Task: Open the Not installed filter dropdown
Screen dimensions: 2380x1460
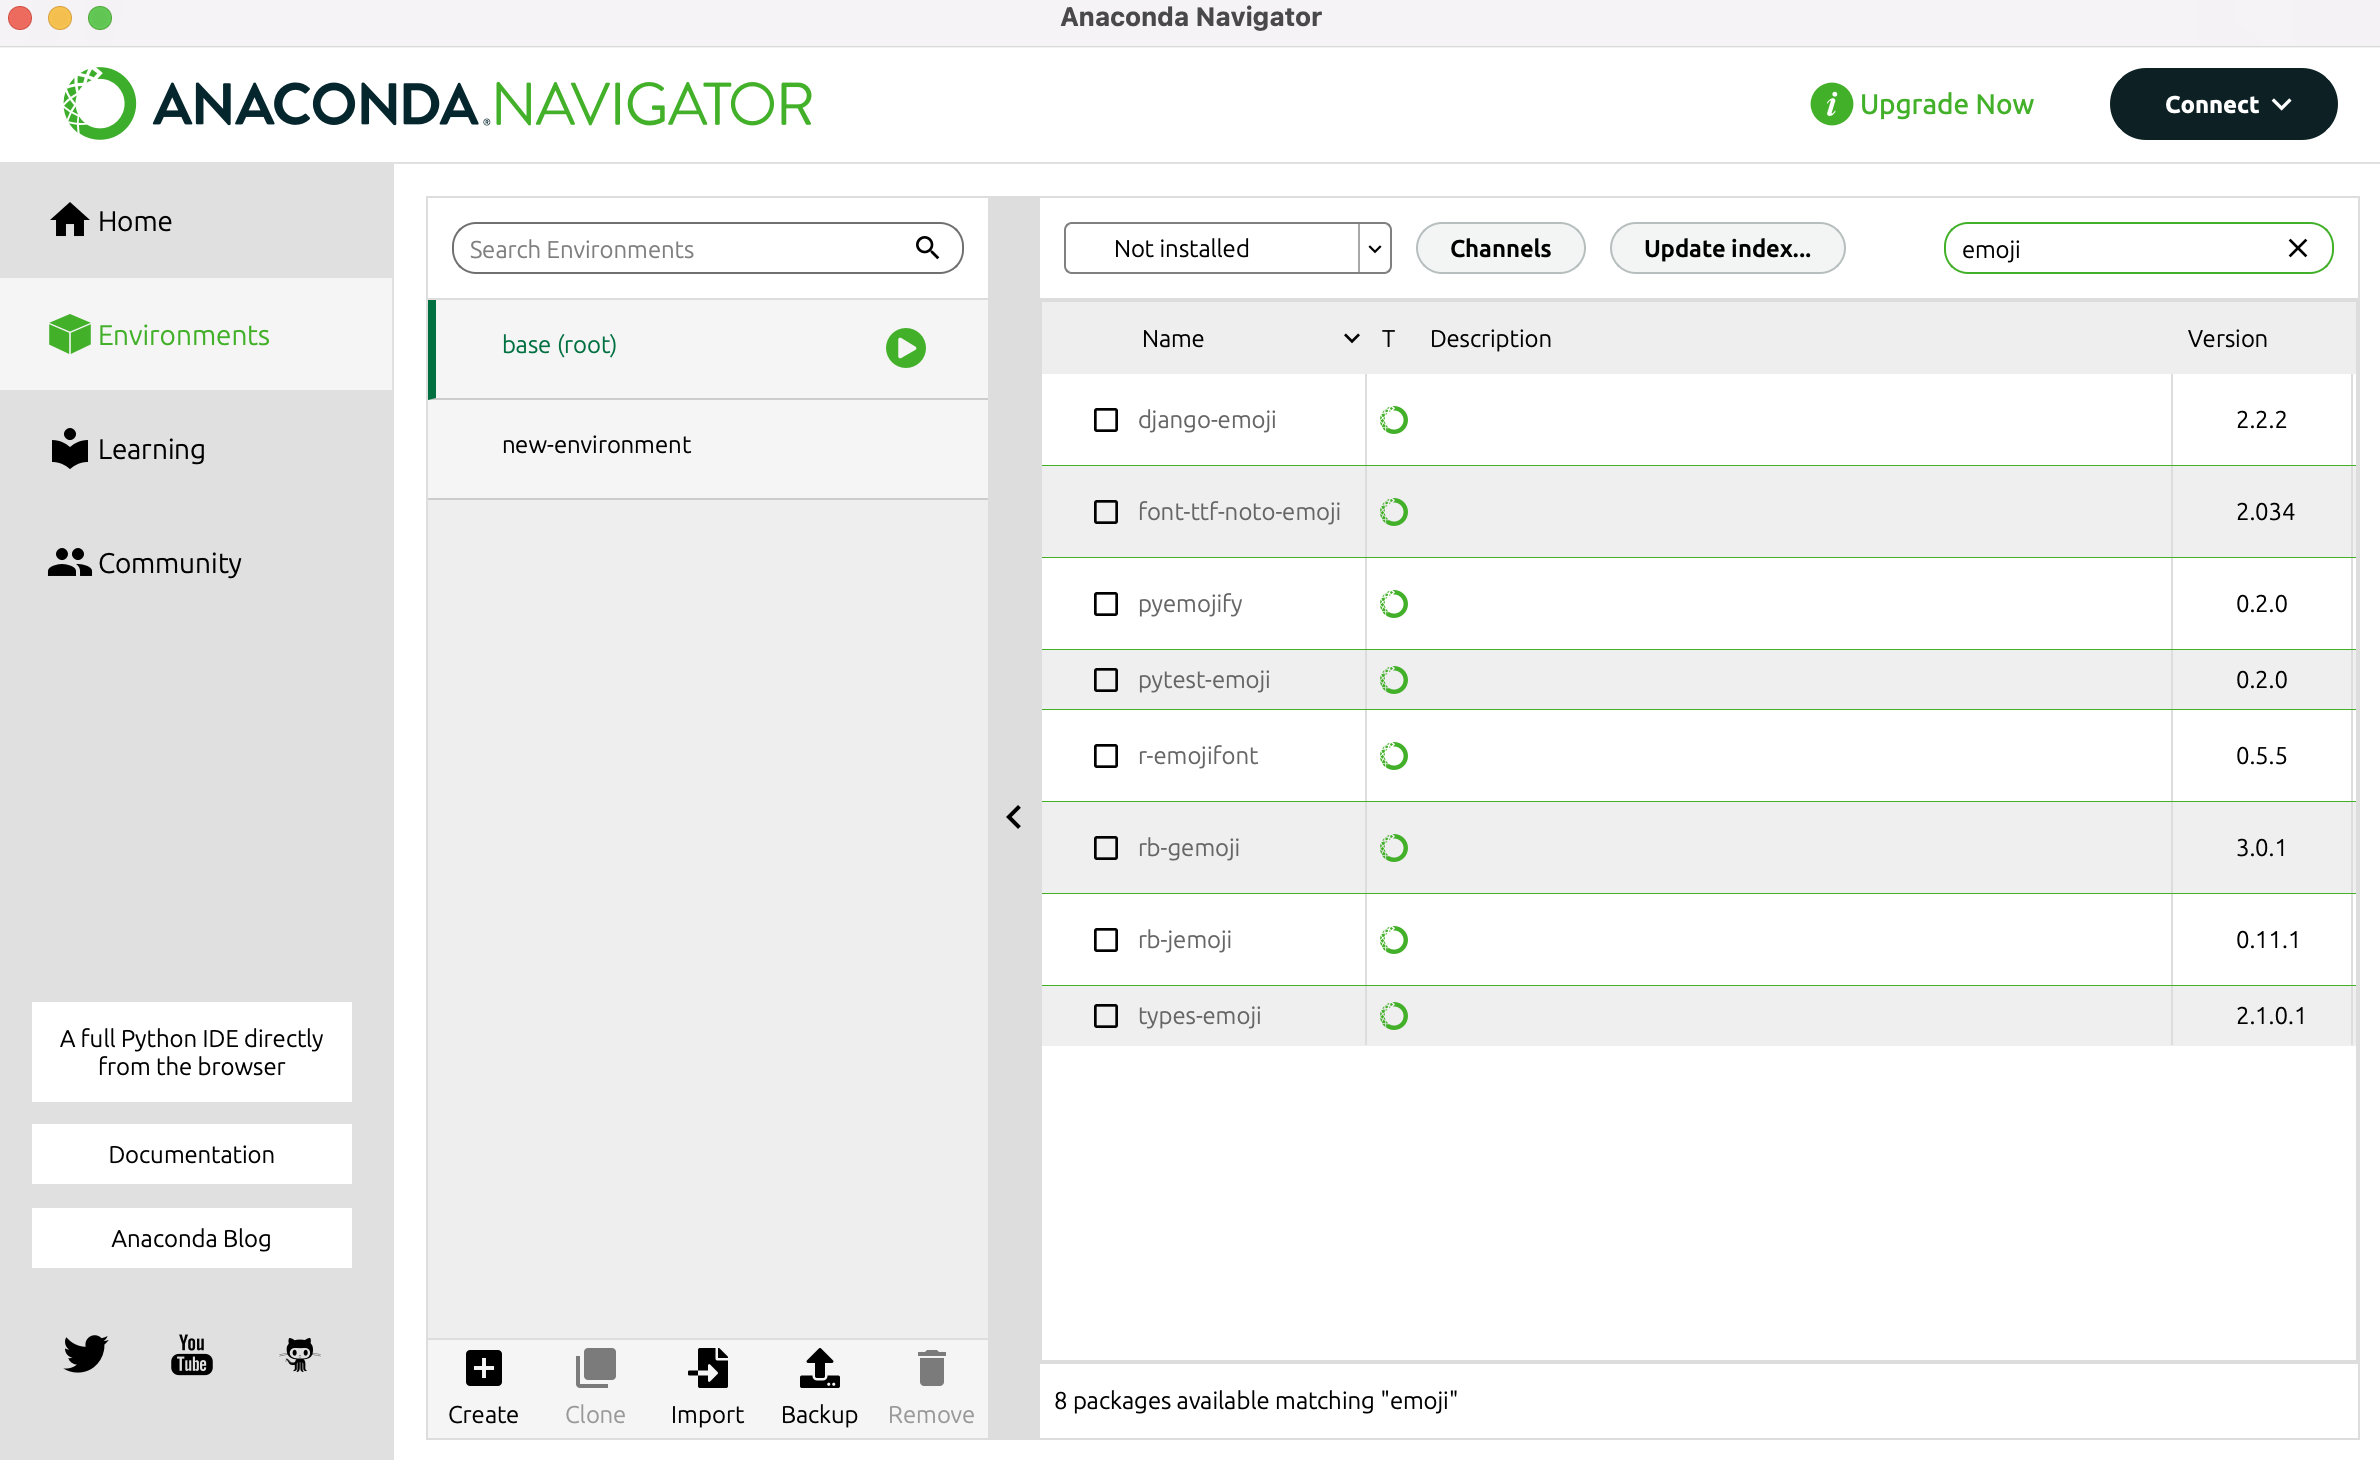Action: (1228, 248)
